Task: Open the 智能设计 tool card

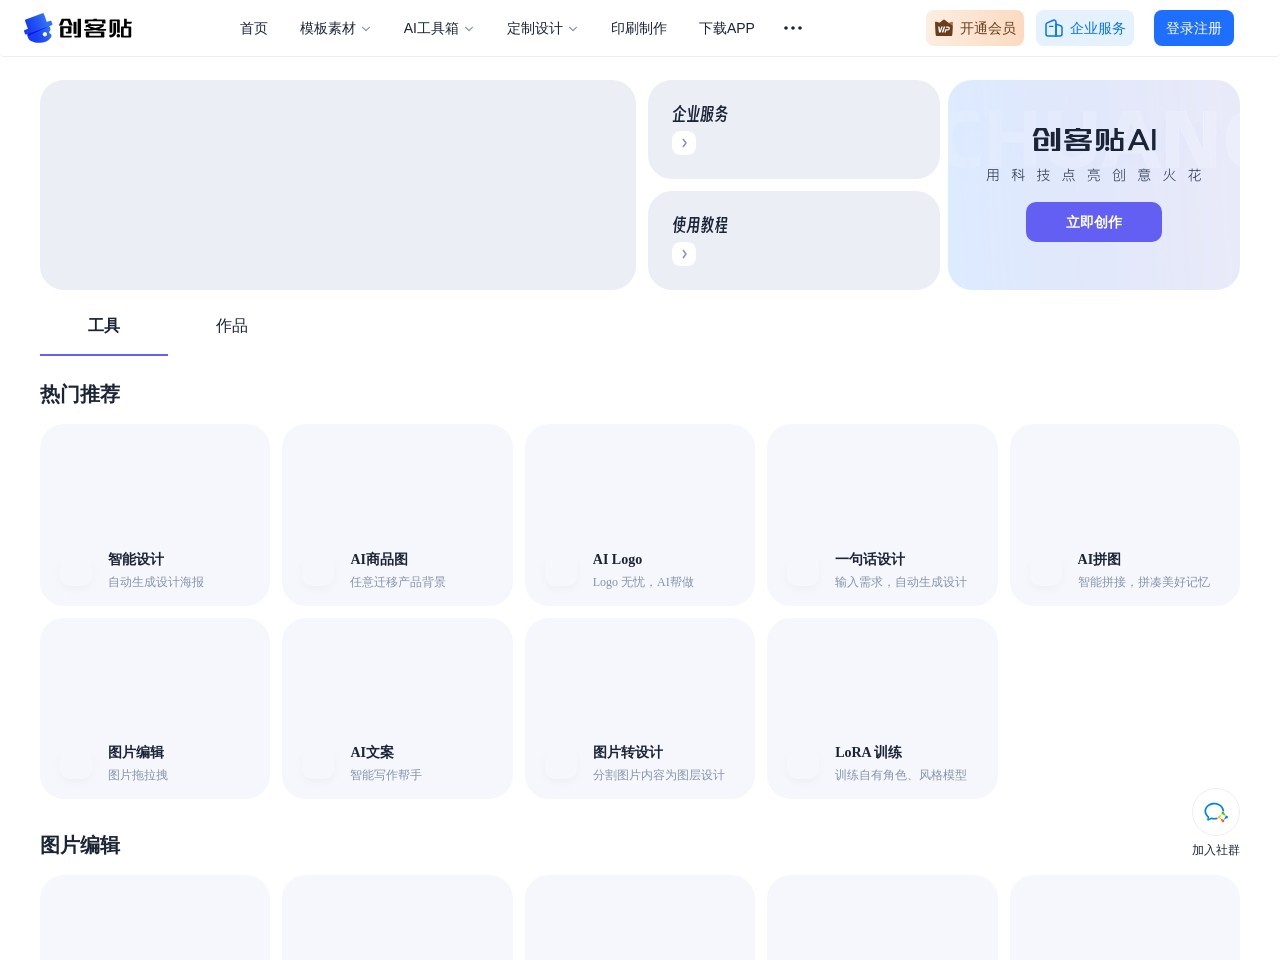Action: click(155, 515)
